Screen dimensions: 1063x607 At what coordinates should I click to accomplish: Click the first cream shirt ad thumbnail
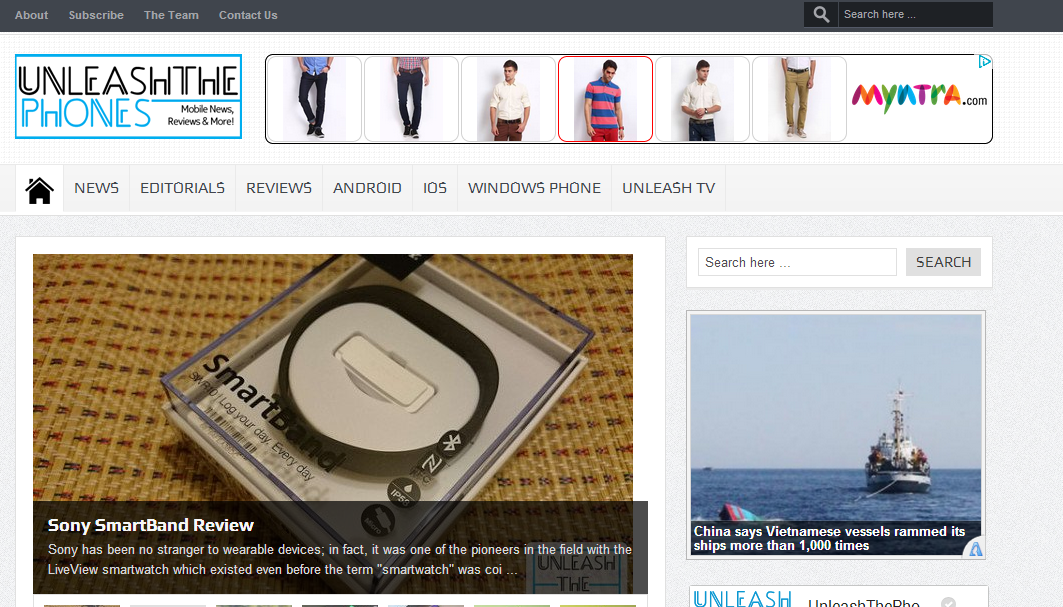508,99
